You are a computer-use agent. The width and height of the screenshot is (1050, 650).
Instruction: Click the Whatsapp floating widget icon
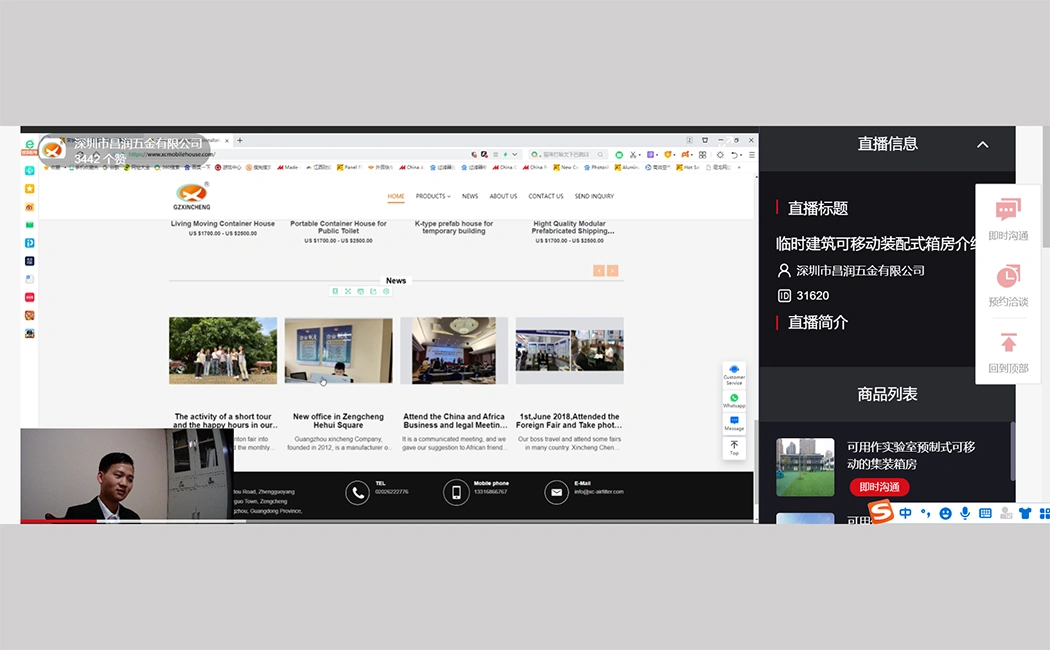pos(734,400)
